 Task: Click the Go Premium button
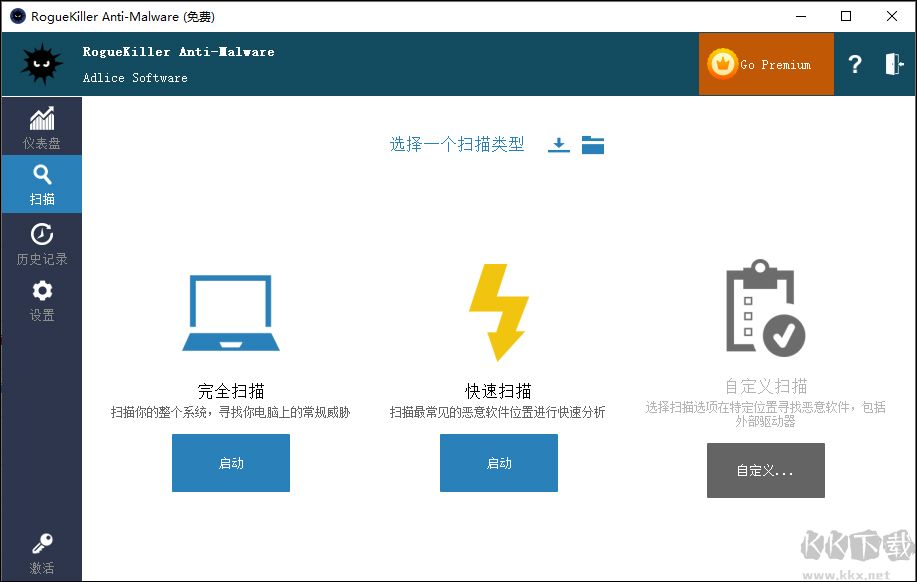tap(766, 64)
